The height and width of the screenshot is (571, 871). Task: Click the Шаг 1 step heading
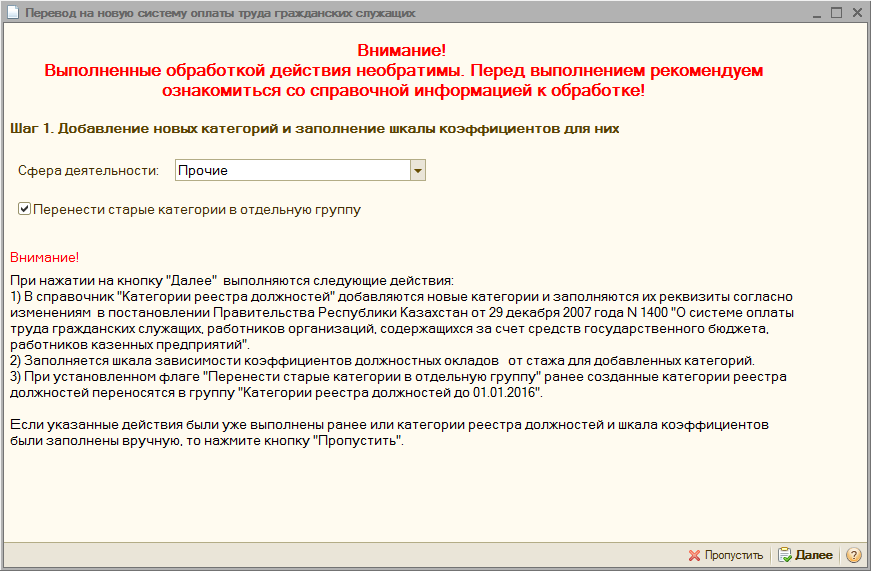tap(314, 129)
